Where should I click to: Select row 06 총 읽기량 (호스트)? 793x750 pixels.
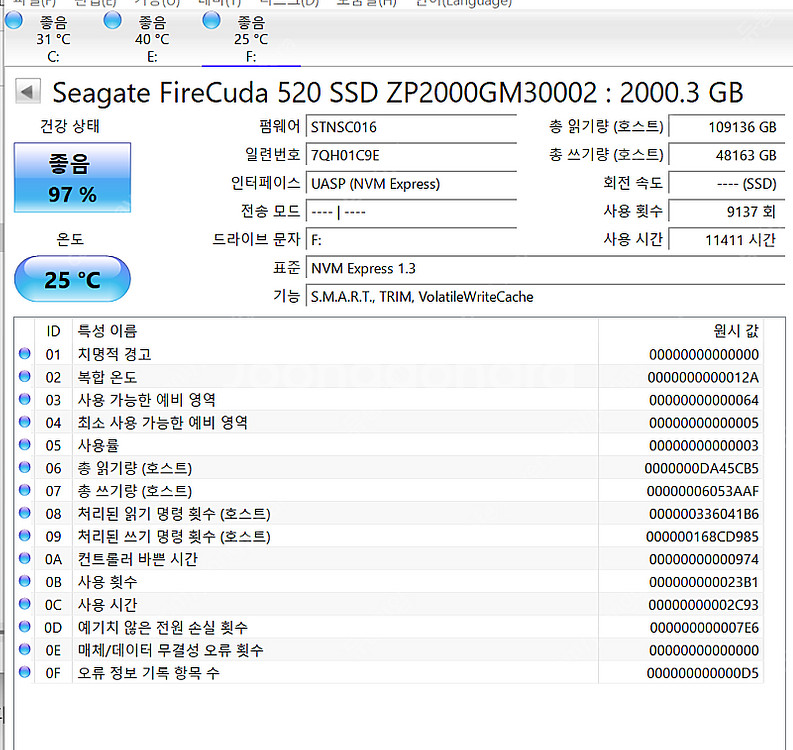(389, 468)
